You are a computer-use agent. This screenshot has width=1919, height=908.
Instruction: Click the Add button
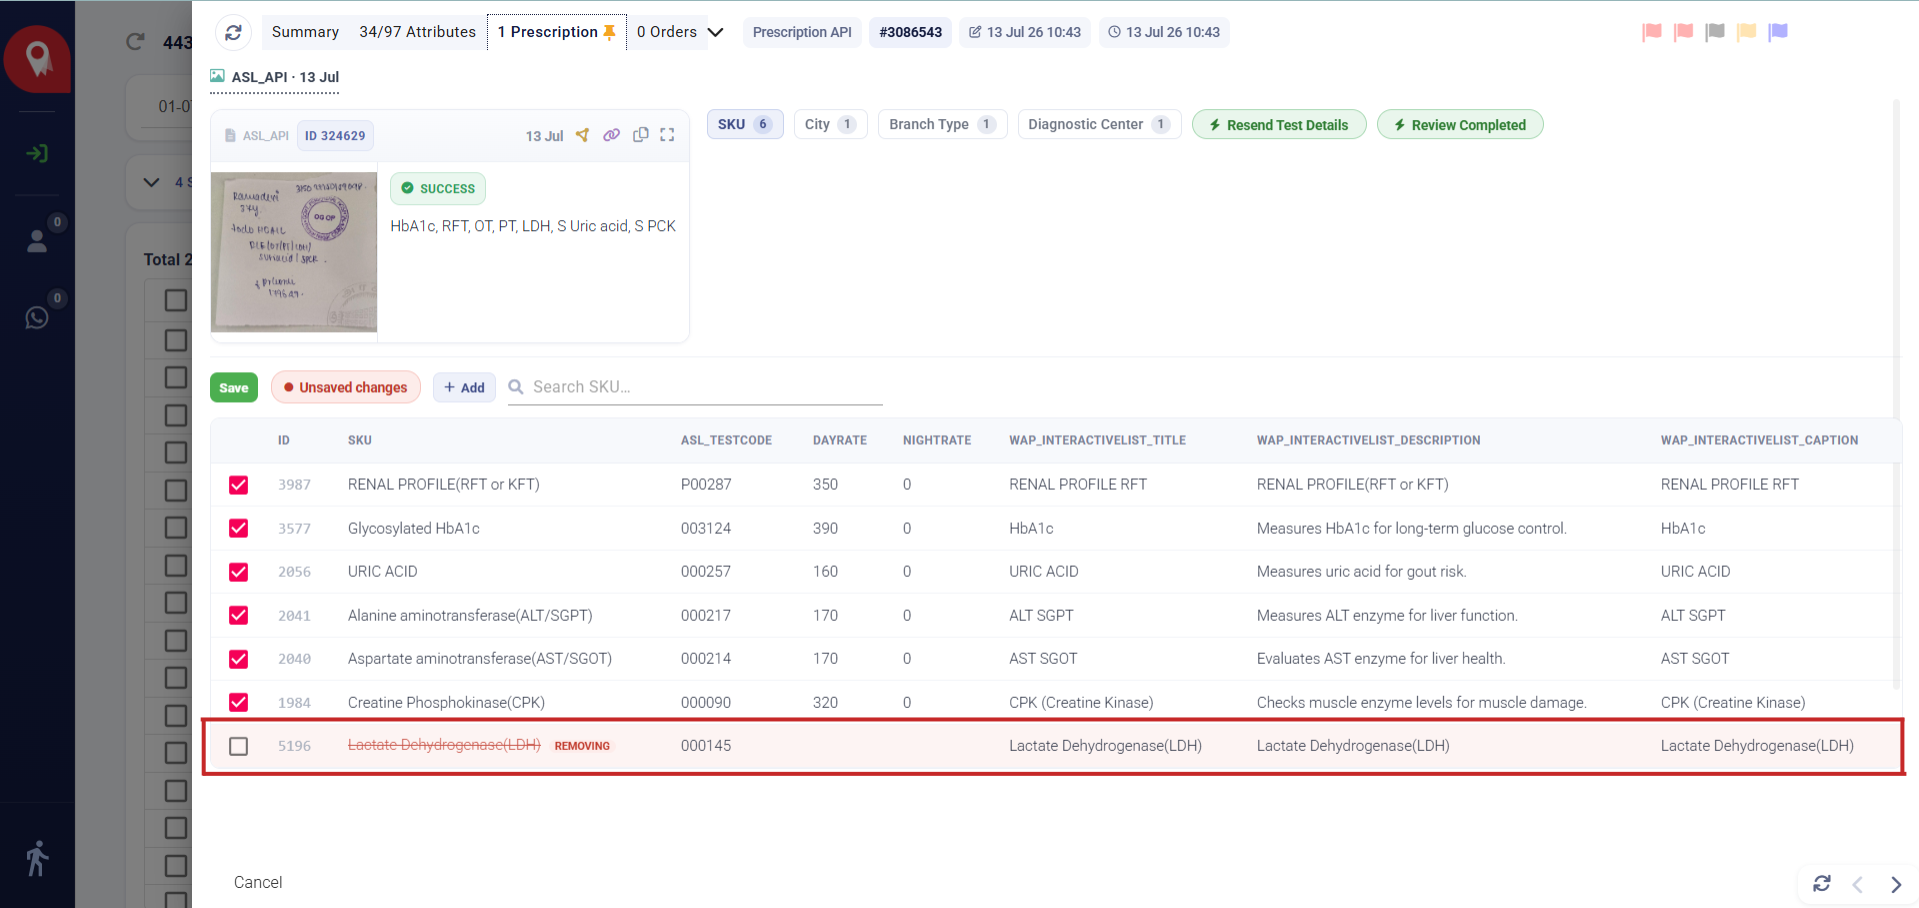(x=464, y=388)
